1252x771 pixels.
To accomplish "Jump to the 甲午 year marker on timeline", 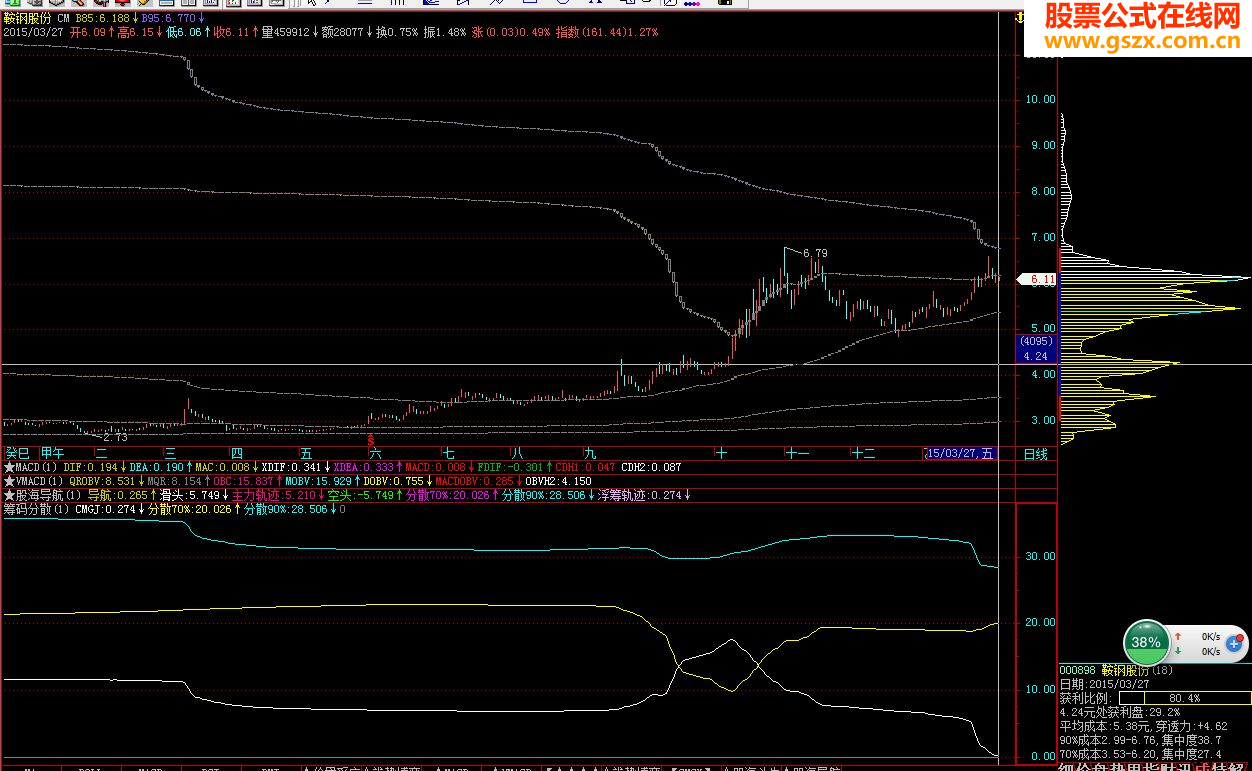I will 52,454.
